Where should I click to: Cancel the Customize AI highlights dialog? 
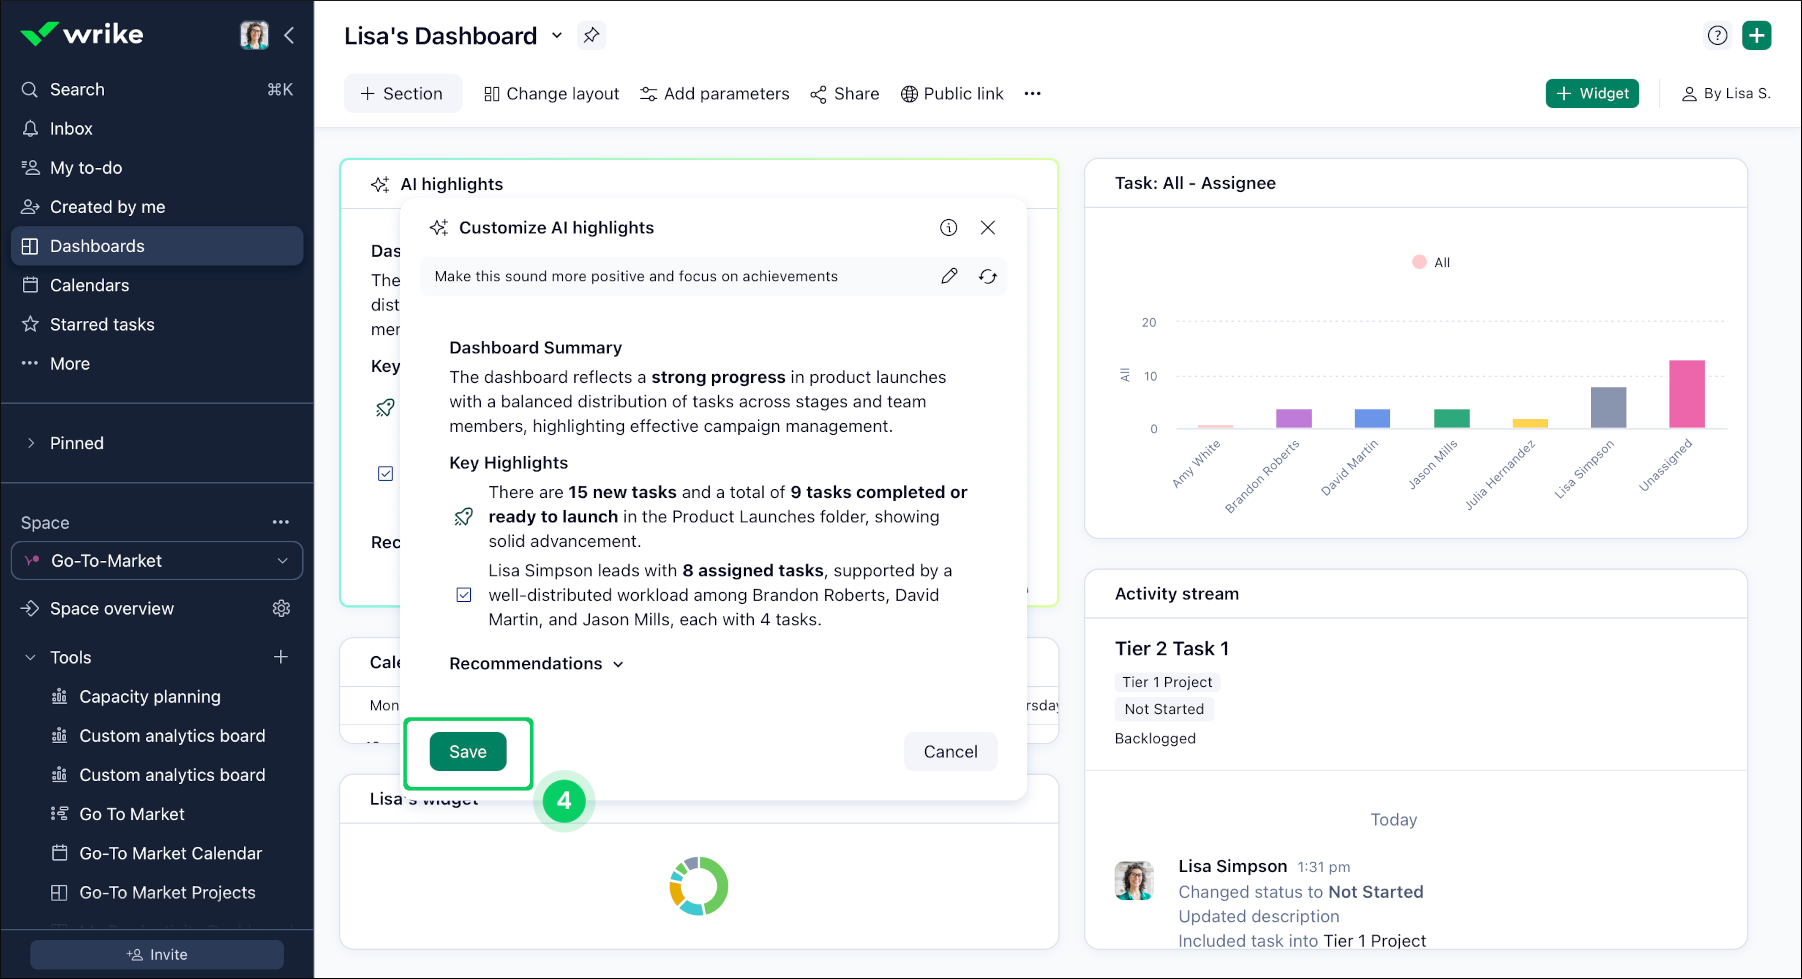[950, 752]
